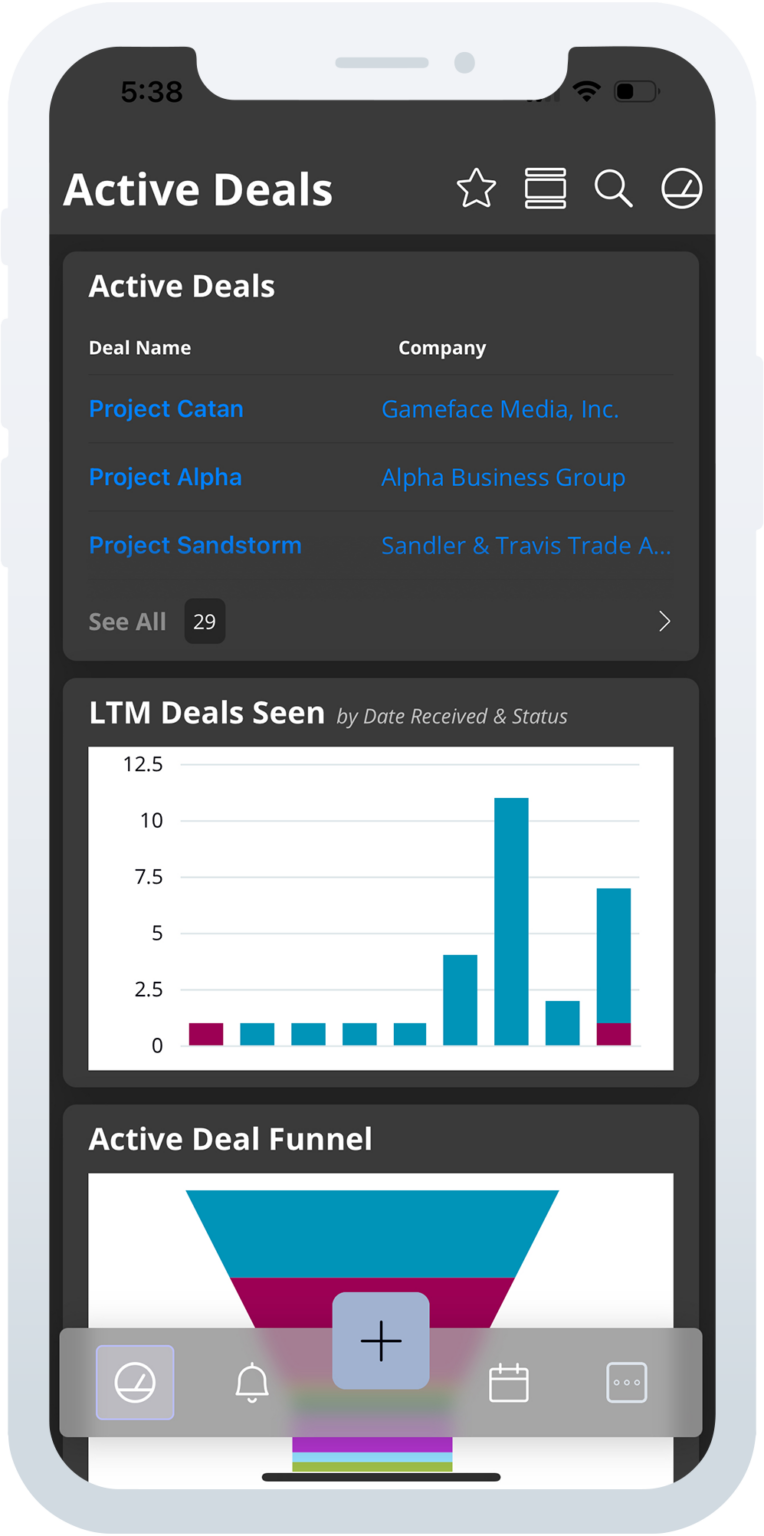Select the Sandler & Travis Trade company link
Screen dimensions: 764x1536
coord(527,545)
